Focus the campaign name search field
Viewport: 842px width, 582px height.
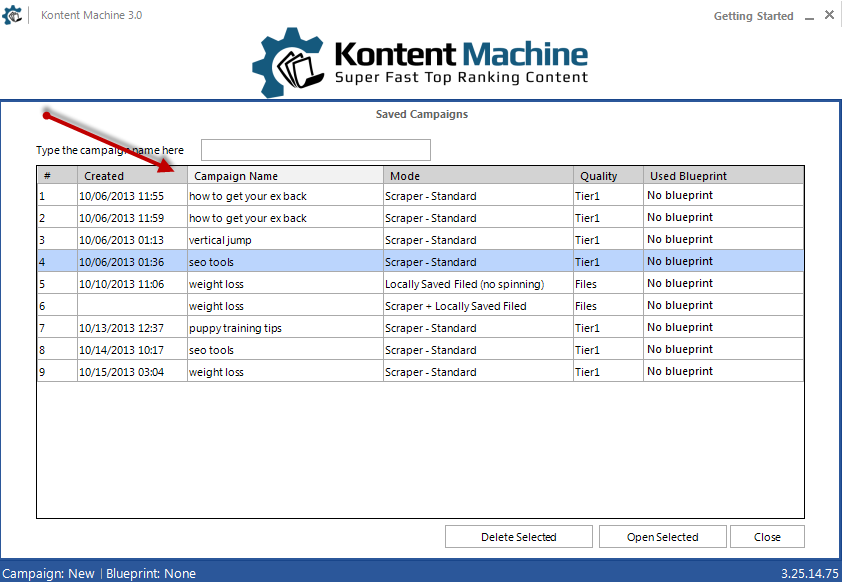point(316,150)
